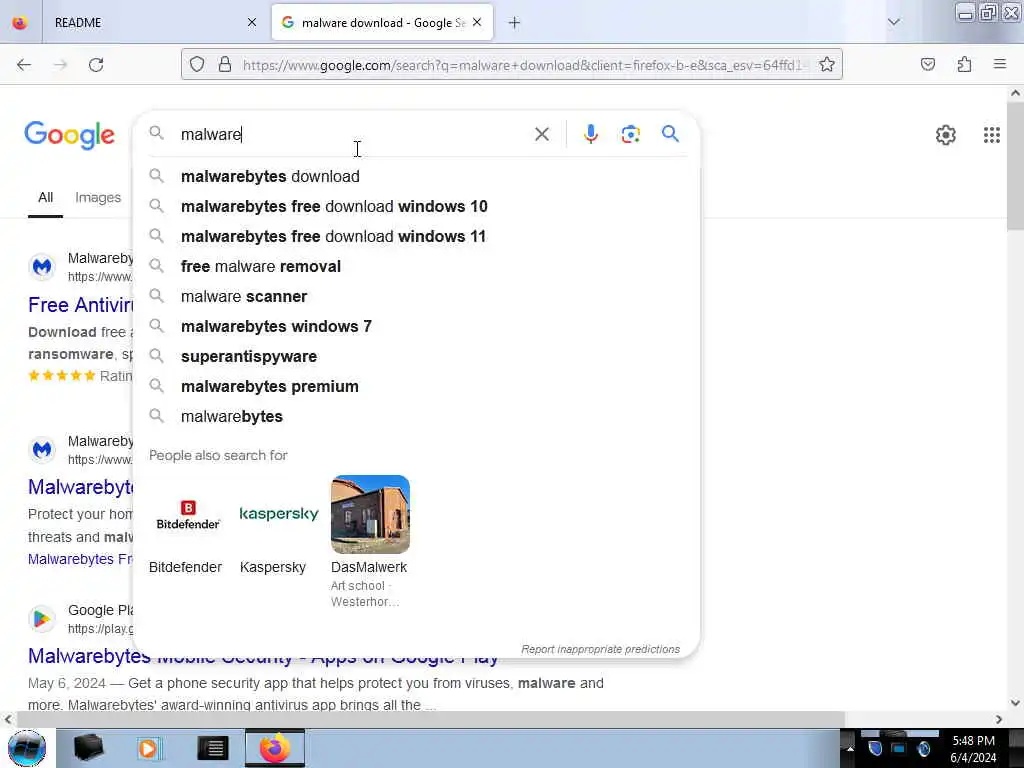Click the Firefox taskbar icon
The image size is (1024, 768).
pos(275,748)
